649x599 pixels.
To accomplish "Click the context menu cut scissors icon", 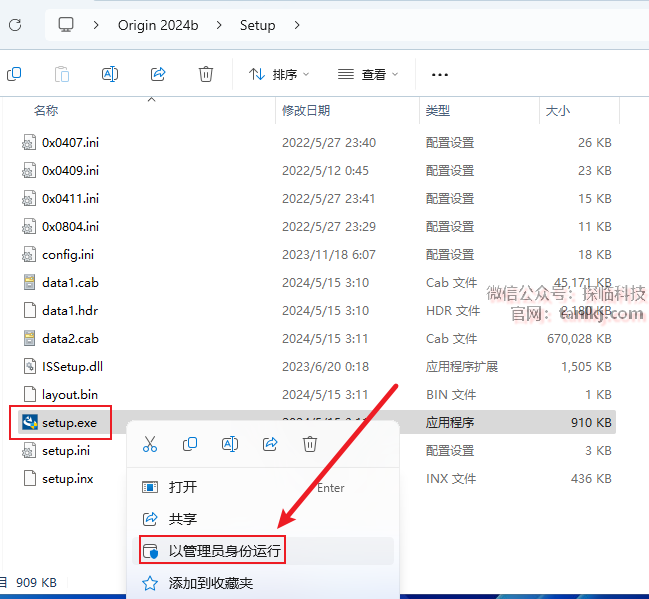I will pos(150,444).
